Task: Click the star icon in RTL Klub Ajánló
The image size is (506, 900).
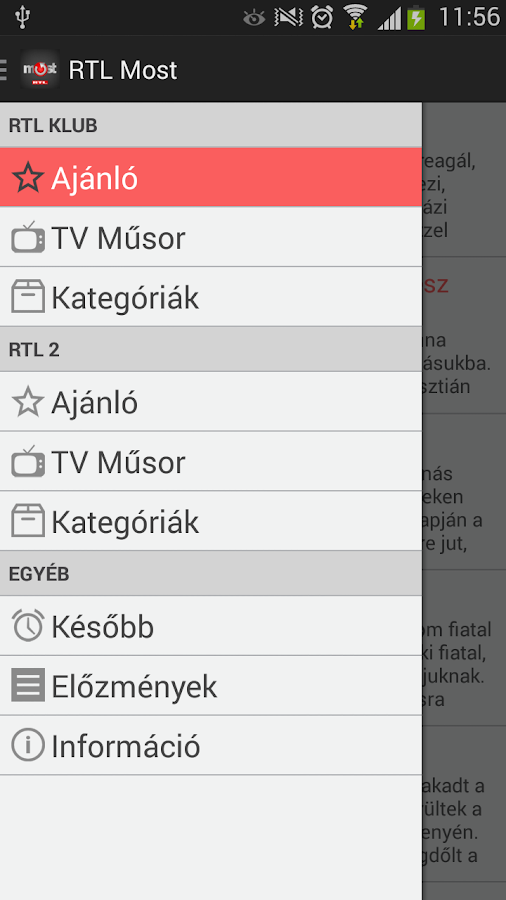Action: click(28, 177)
